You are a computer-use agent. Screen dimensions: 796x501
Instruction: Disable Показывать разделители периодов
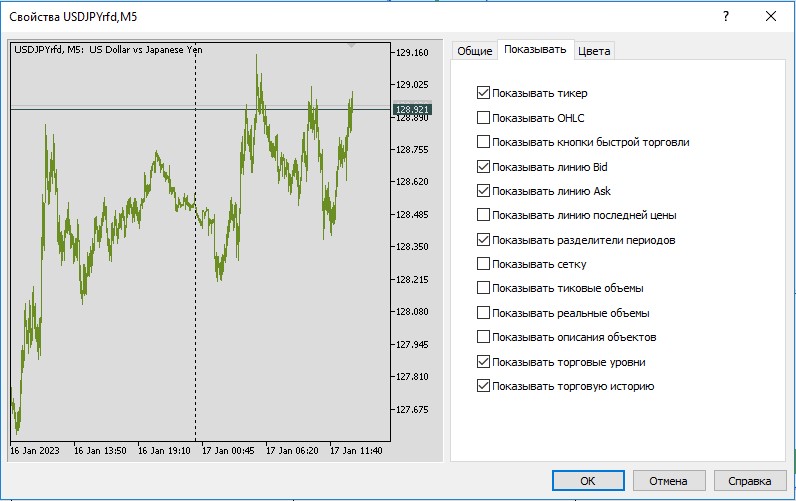pyautogui.click(x=483, y=240)
